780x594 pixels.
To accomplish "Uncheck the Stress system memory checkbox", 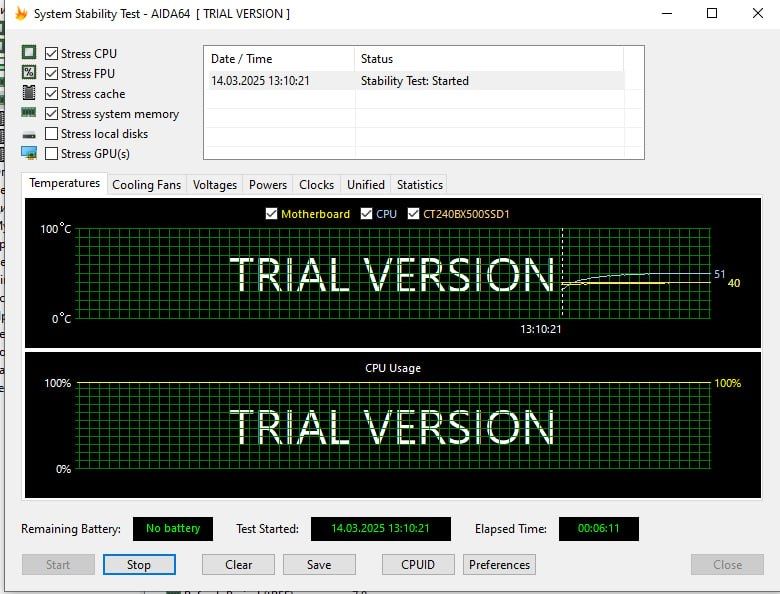I will [51, 113].
